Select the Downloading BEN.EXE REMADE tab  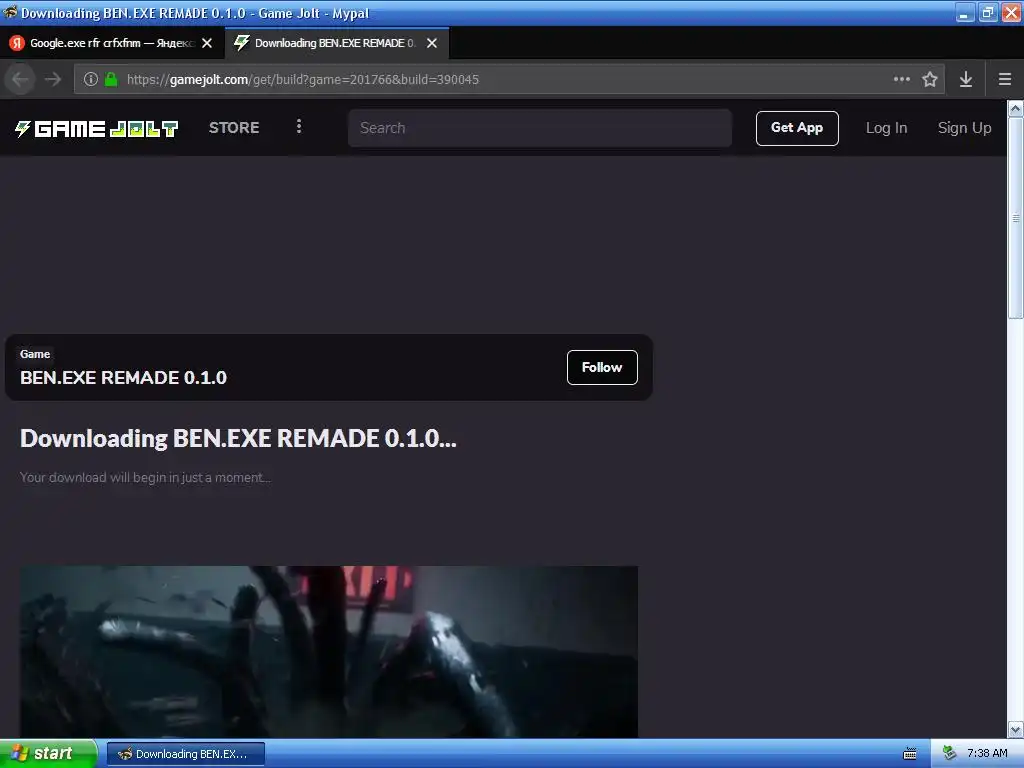tap(337, 43)
